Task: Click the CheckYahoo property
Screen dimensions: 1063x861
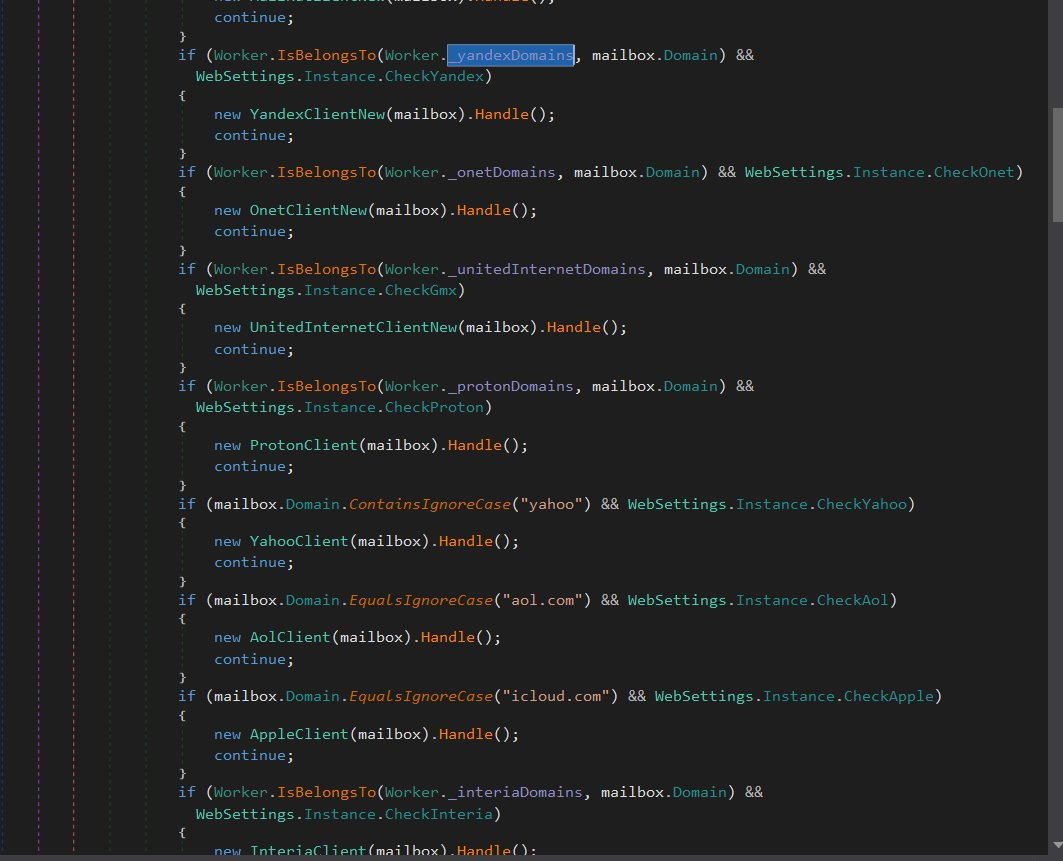Action: tap(861, 504)
